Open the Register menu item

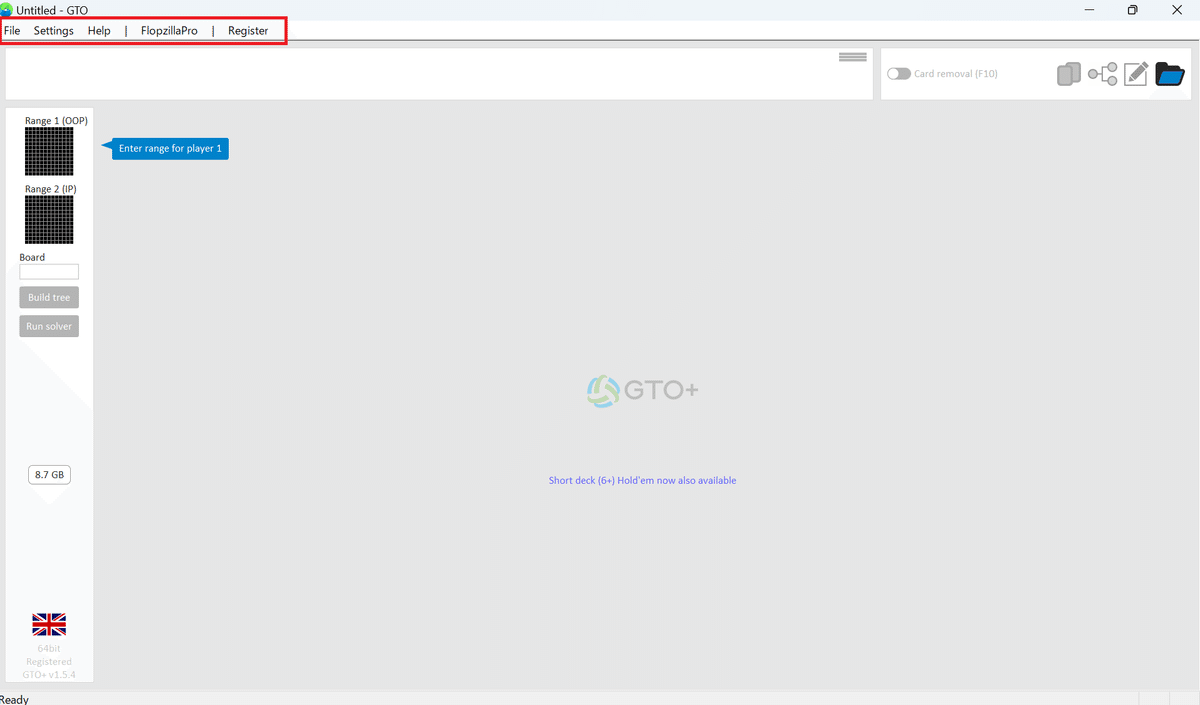pos(248,31)
